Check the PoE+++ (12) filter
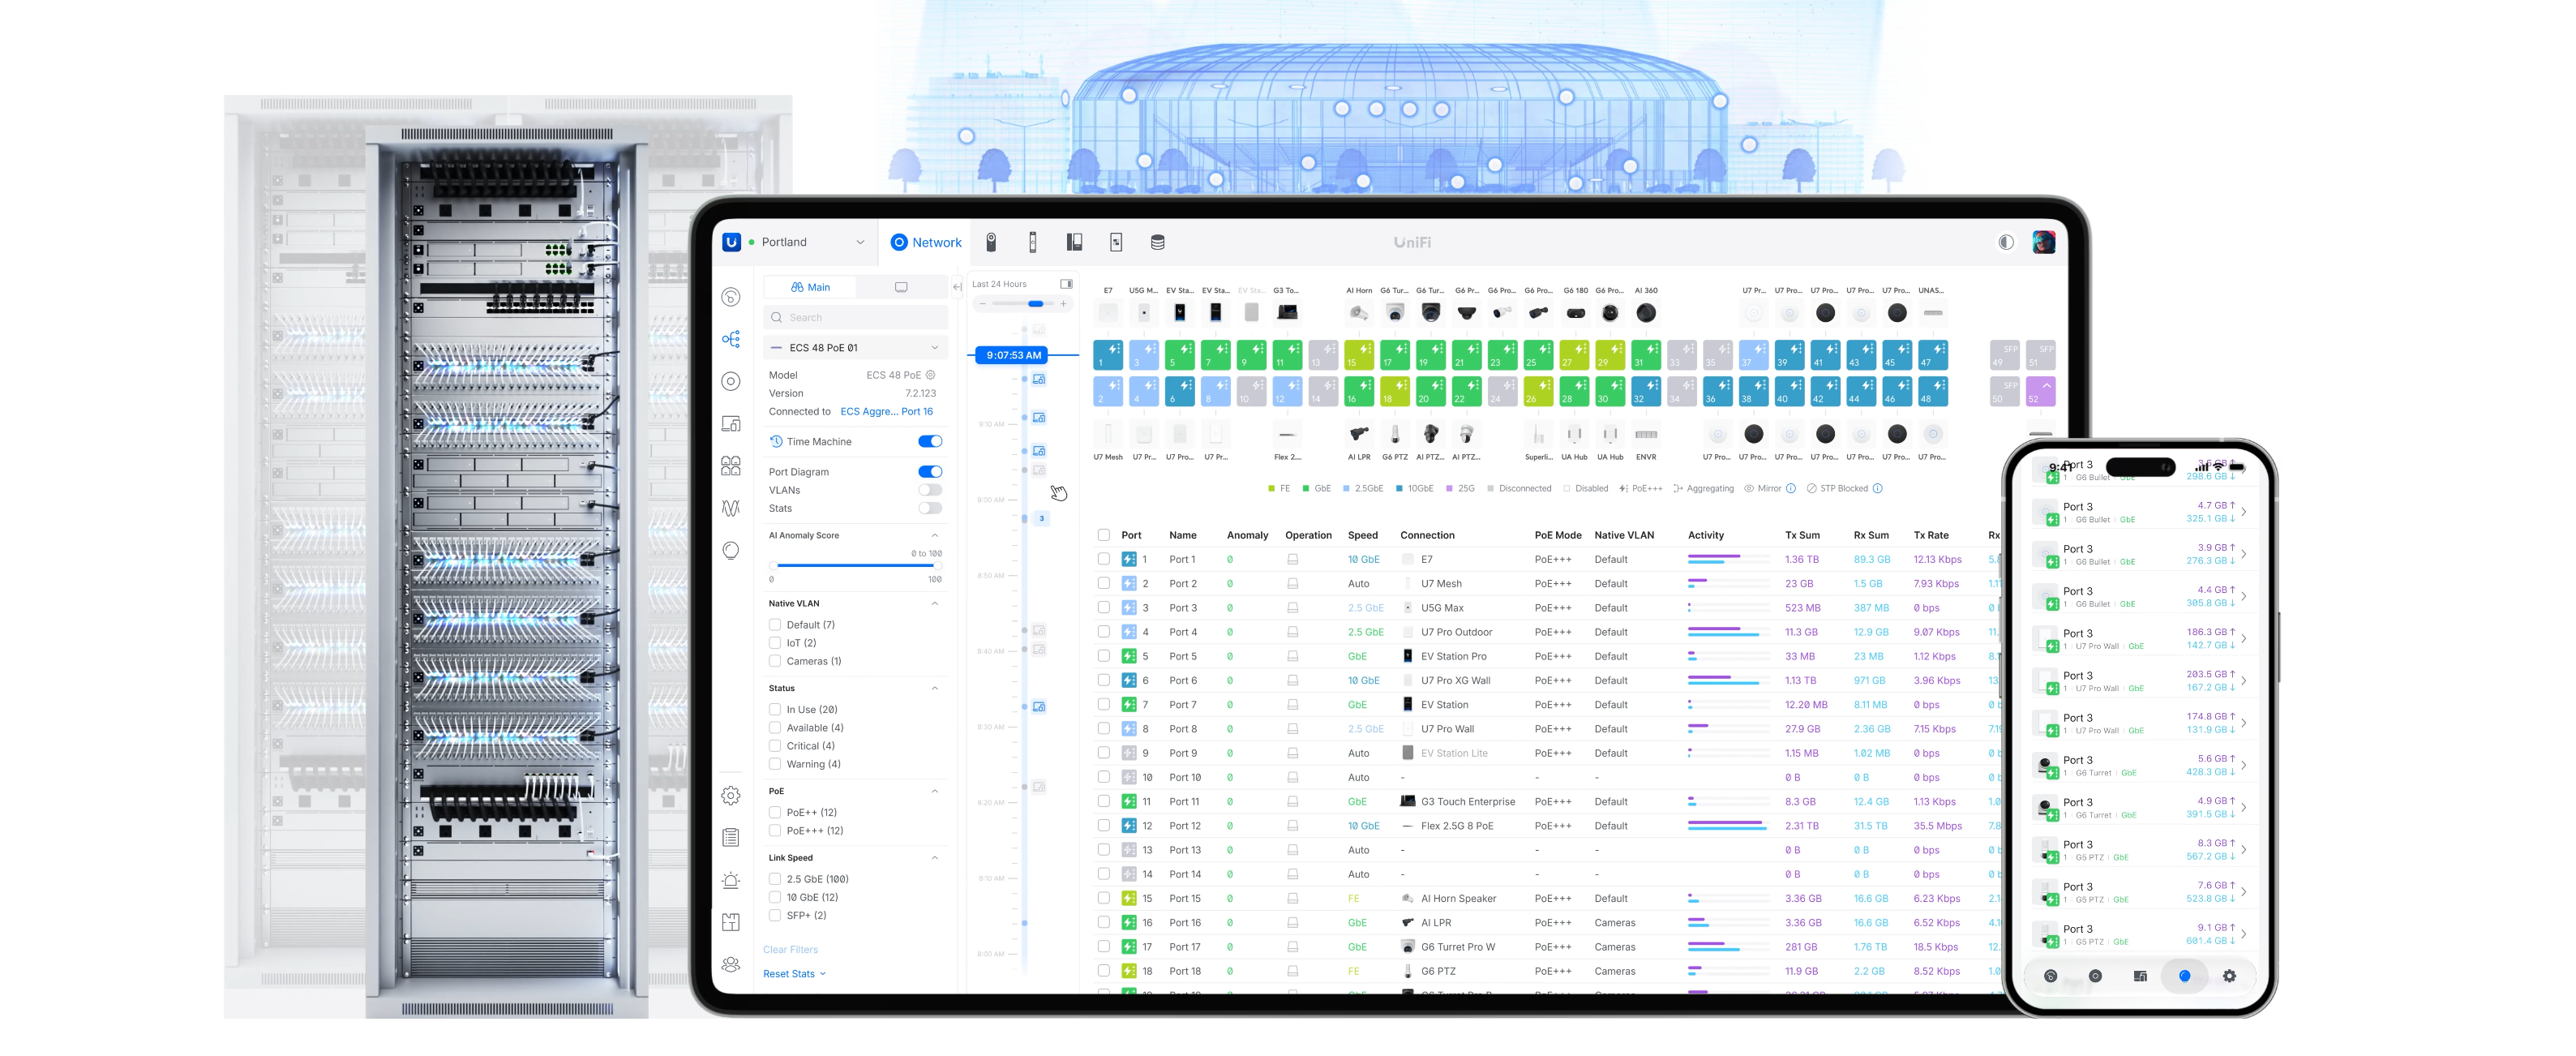Image resolution: width=2576 pixels, height=1056 pixels. click(774, 830)
